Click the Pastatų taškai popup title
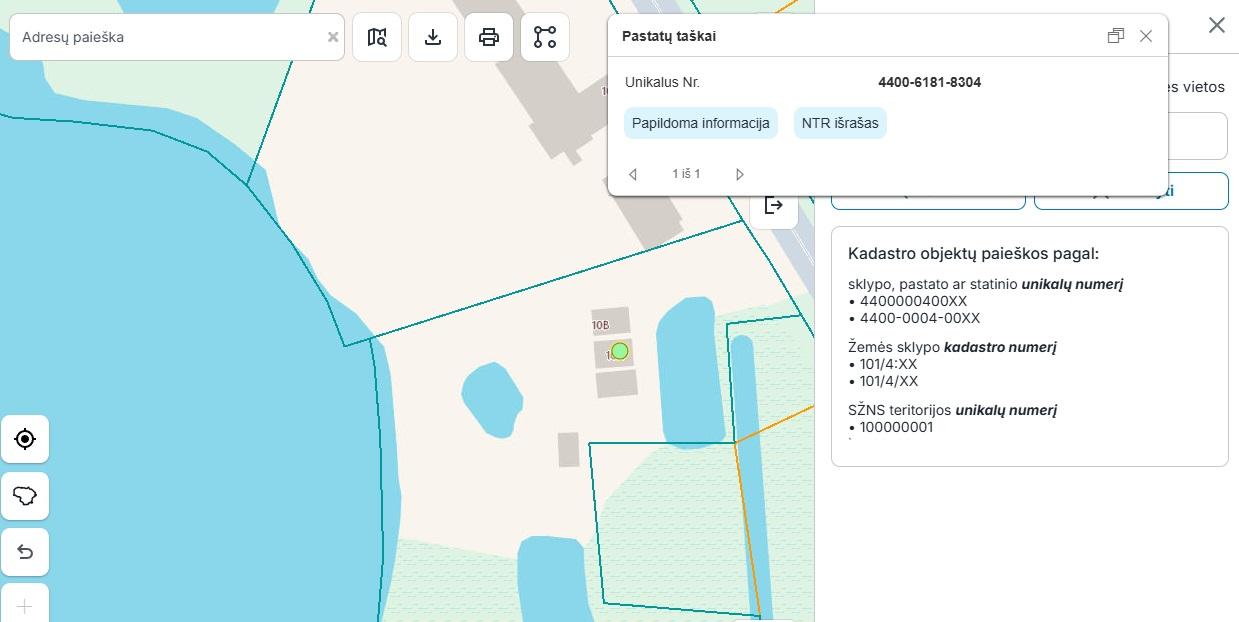This screenshot has height=622, width=1239. 669,36
